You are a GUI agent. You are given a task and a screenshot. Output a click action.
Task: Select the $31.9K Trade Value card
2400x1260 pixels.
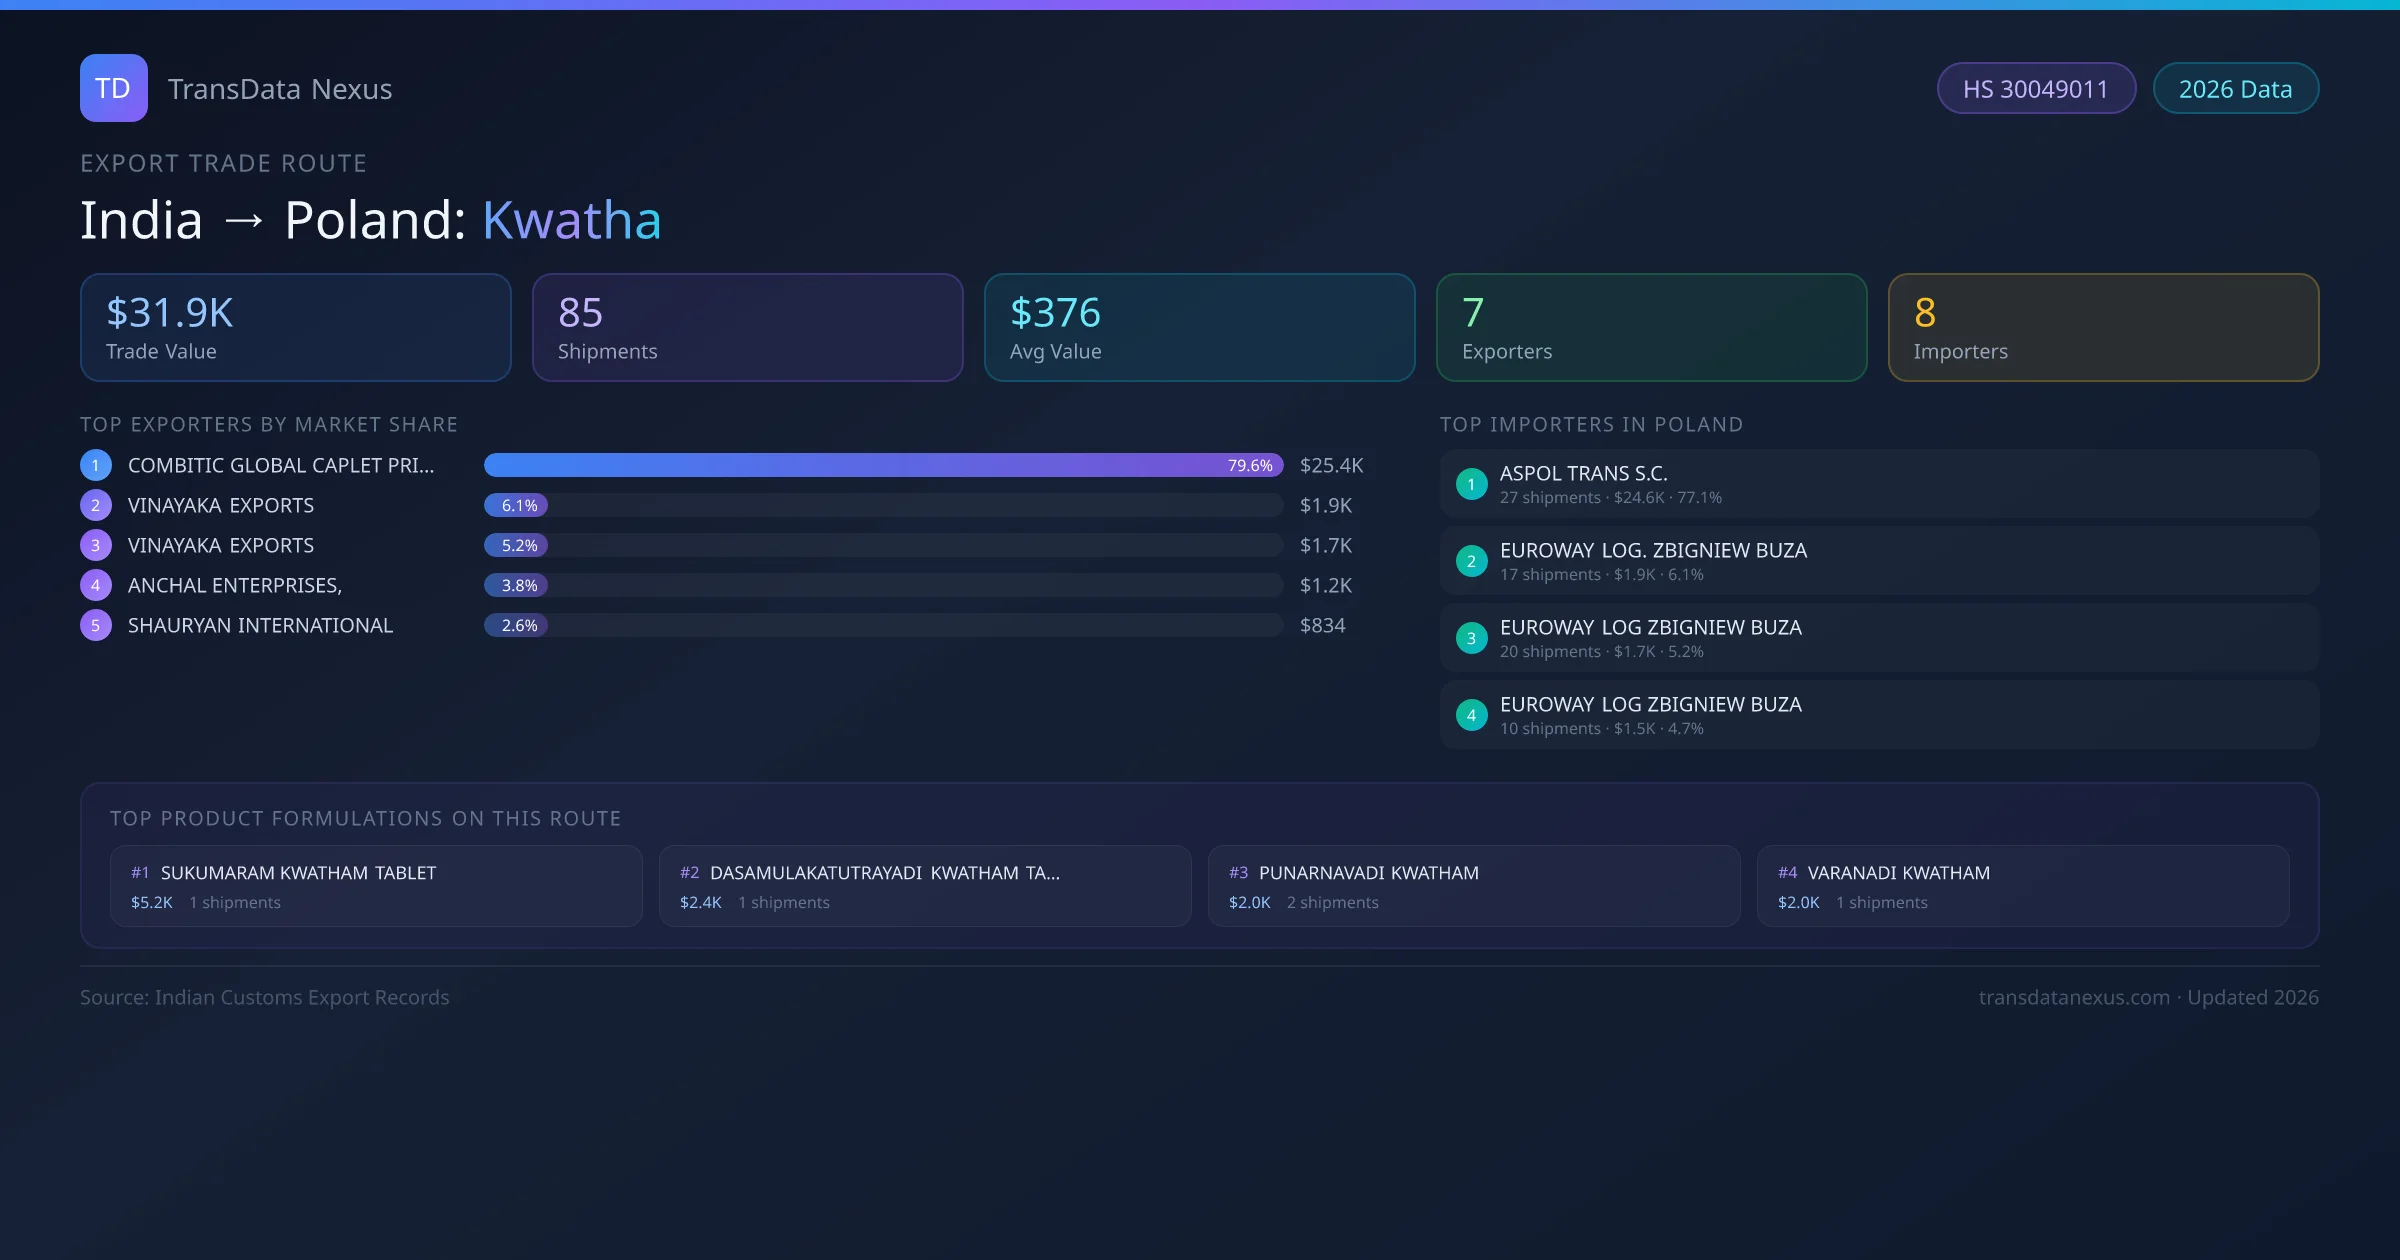click(x=295, y=327)
